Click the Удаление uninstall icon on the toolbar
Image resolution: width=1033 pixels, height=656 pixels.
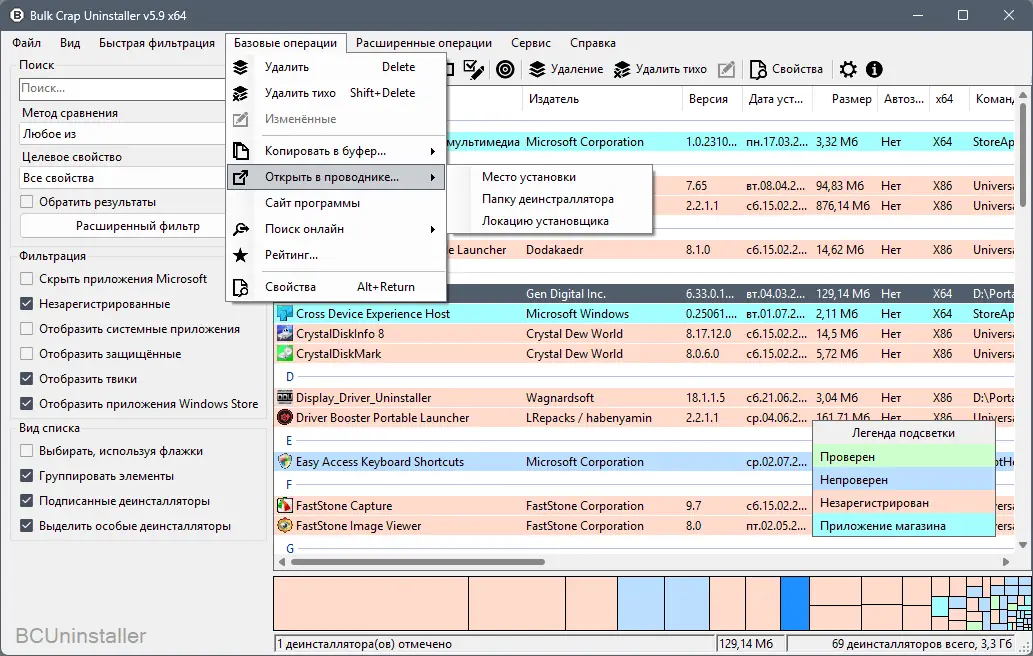click(x=538, y=69)
